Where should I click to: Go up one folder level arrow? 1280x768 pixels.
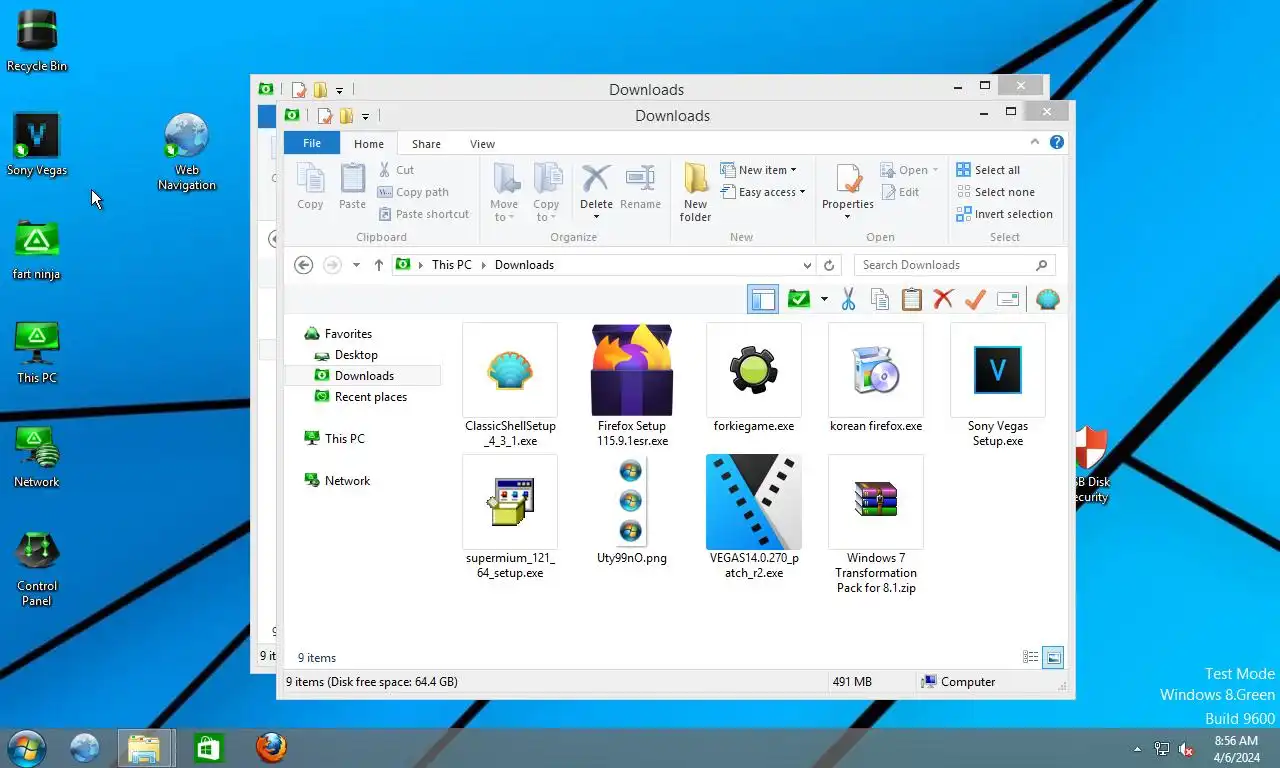click(379, 265)
